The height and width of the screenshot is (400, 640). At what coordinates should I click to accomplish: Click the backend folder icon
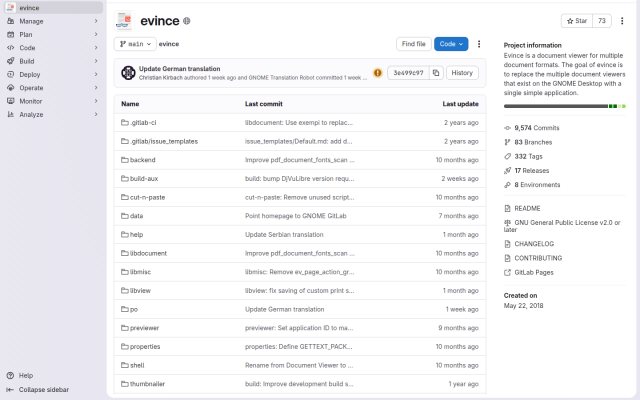[x=125, y=160]
